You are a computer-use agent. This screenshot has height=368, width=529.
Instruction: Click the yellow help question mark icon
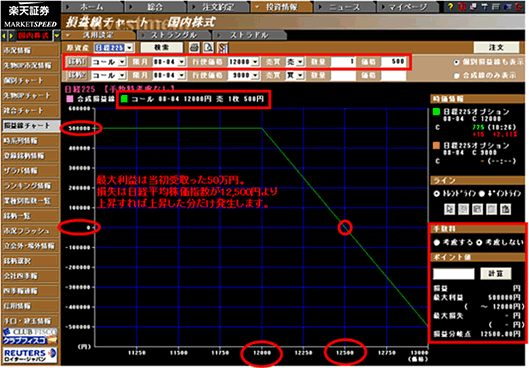pyautogui.click(x=450, y=6)
